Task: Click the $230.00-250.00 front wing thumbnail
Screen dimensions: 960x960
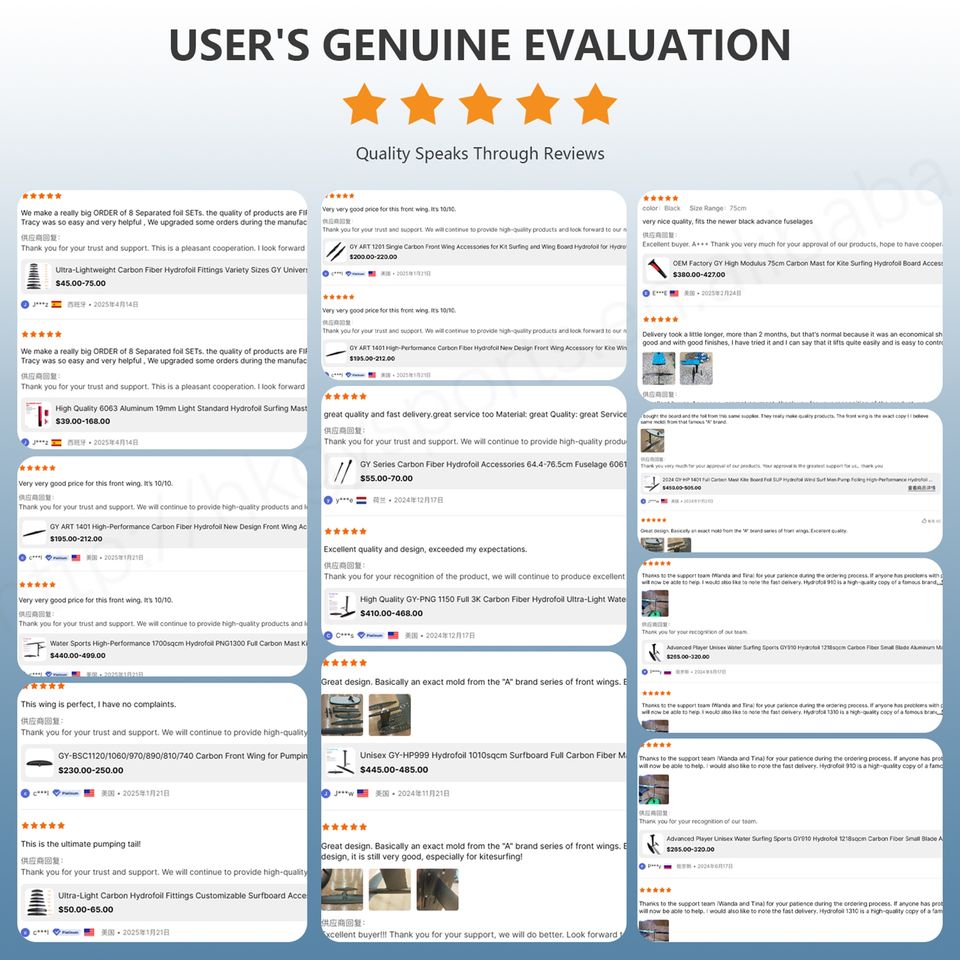Action: pos(39,763)
